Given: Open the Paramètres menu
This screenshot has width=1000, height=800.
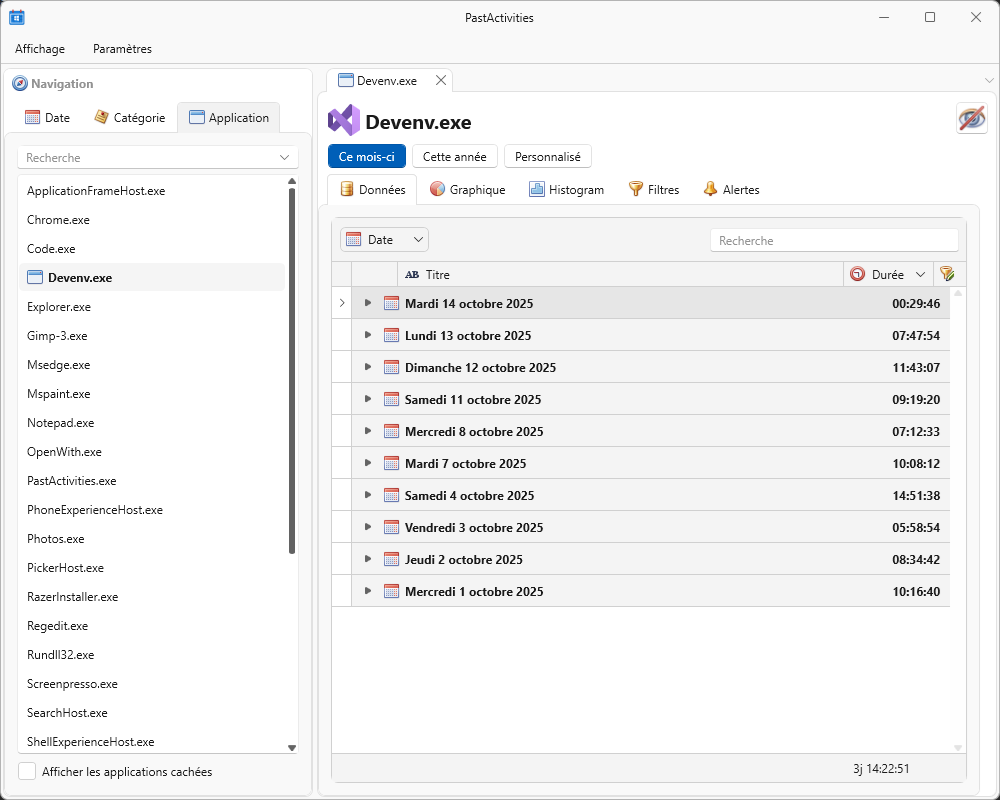Looking at the screenshot, I should point(122,48).
